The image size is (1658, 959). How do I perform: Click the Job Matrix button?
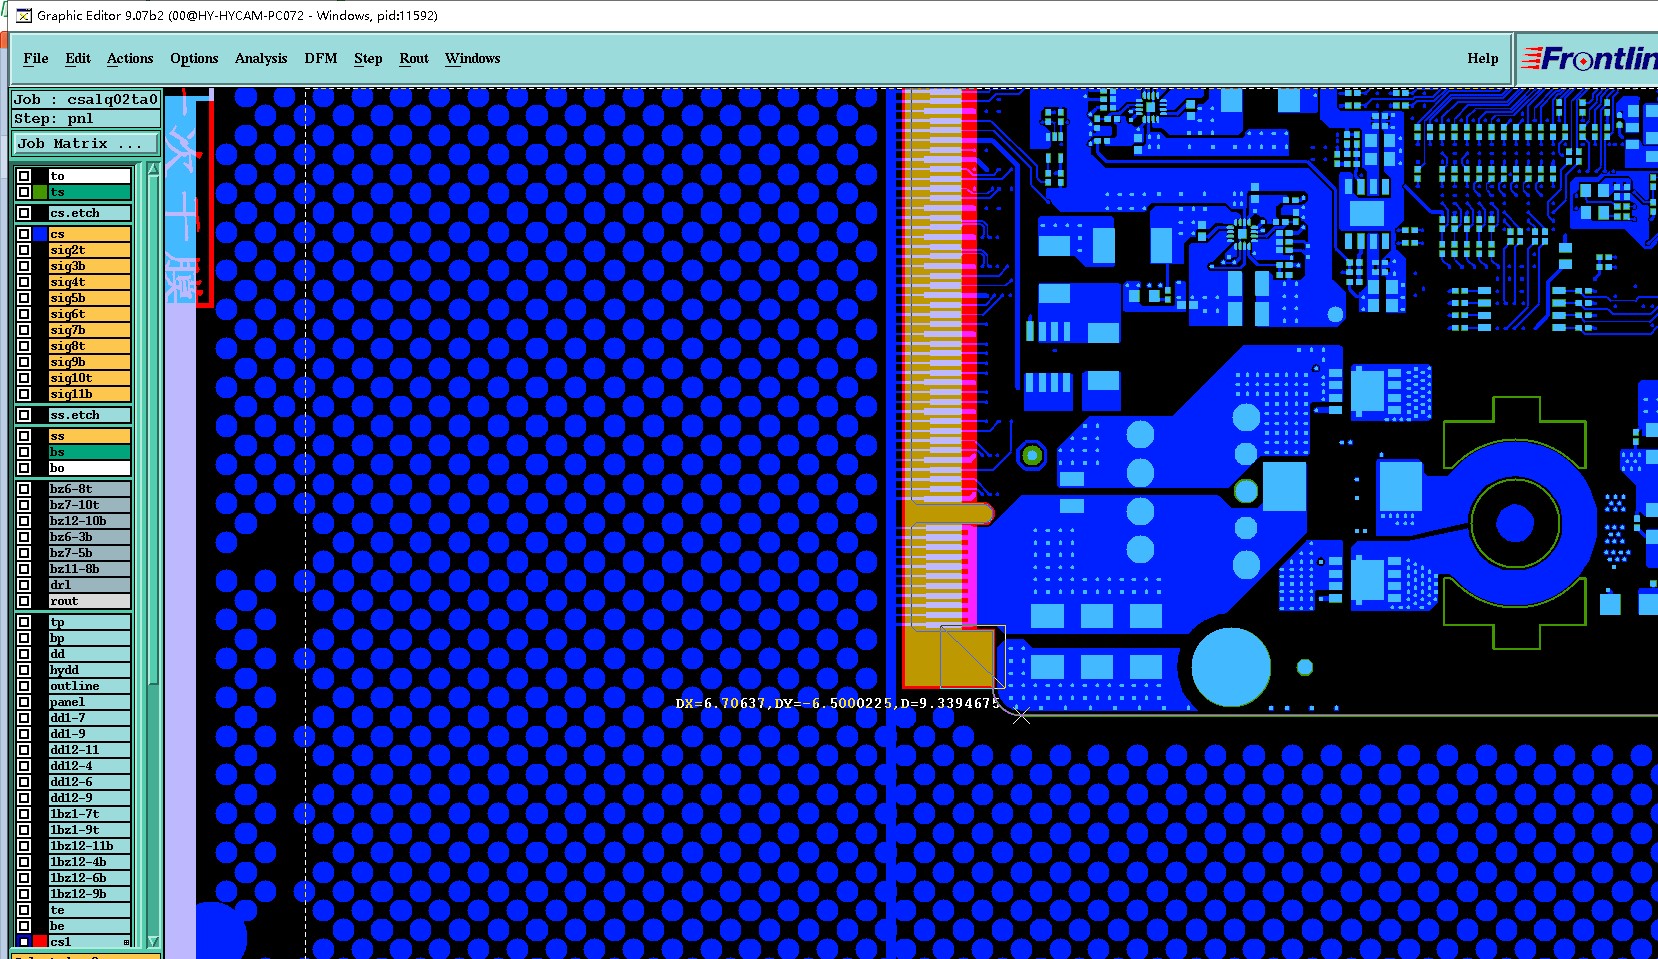click(x=85, y=144)
